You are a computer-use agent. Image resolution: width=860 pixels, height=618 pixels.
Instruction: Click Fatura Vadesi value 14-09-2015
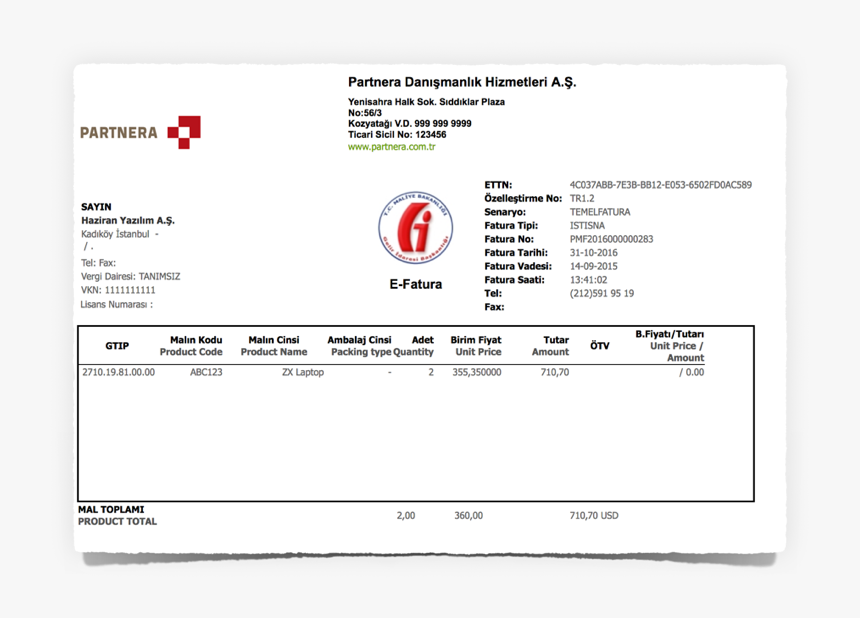[x=593, y=267]
